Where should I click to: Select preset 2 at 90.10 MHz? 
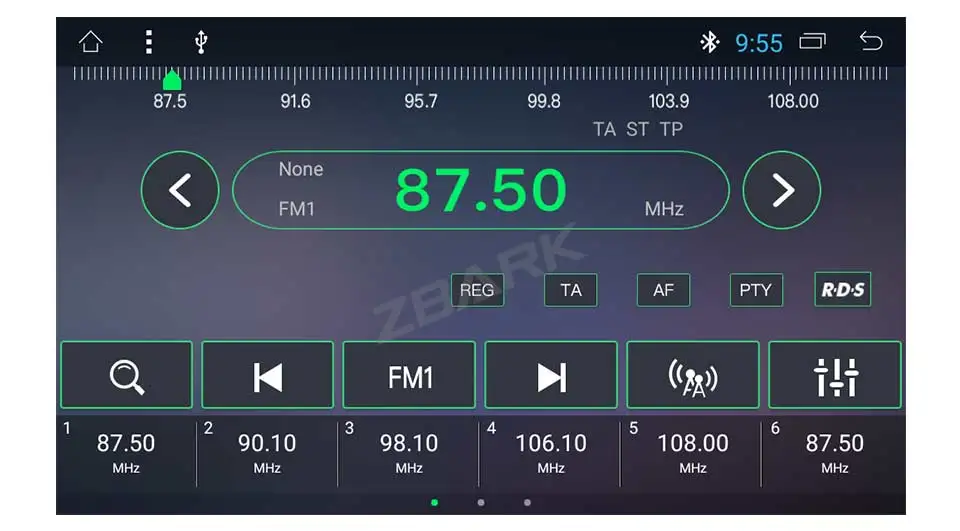[267, 452]
